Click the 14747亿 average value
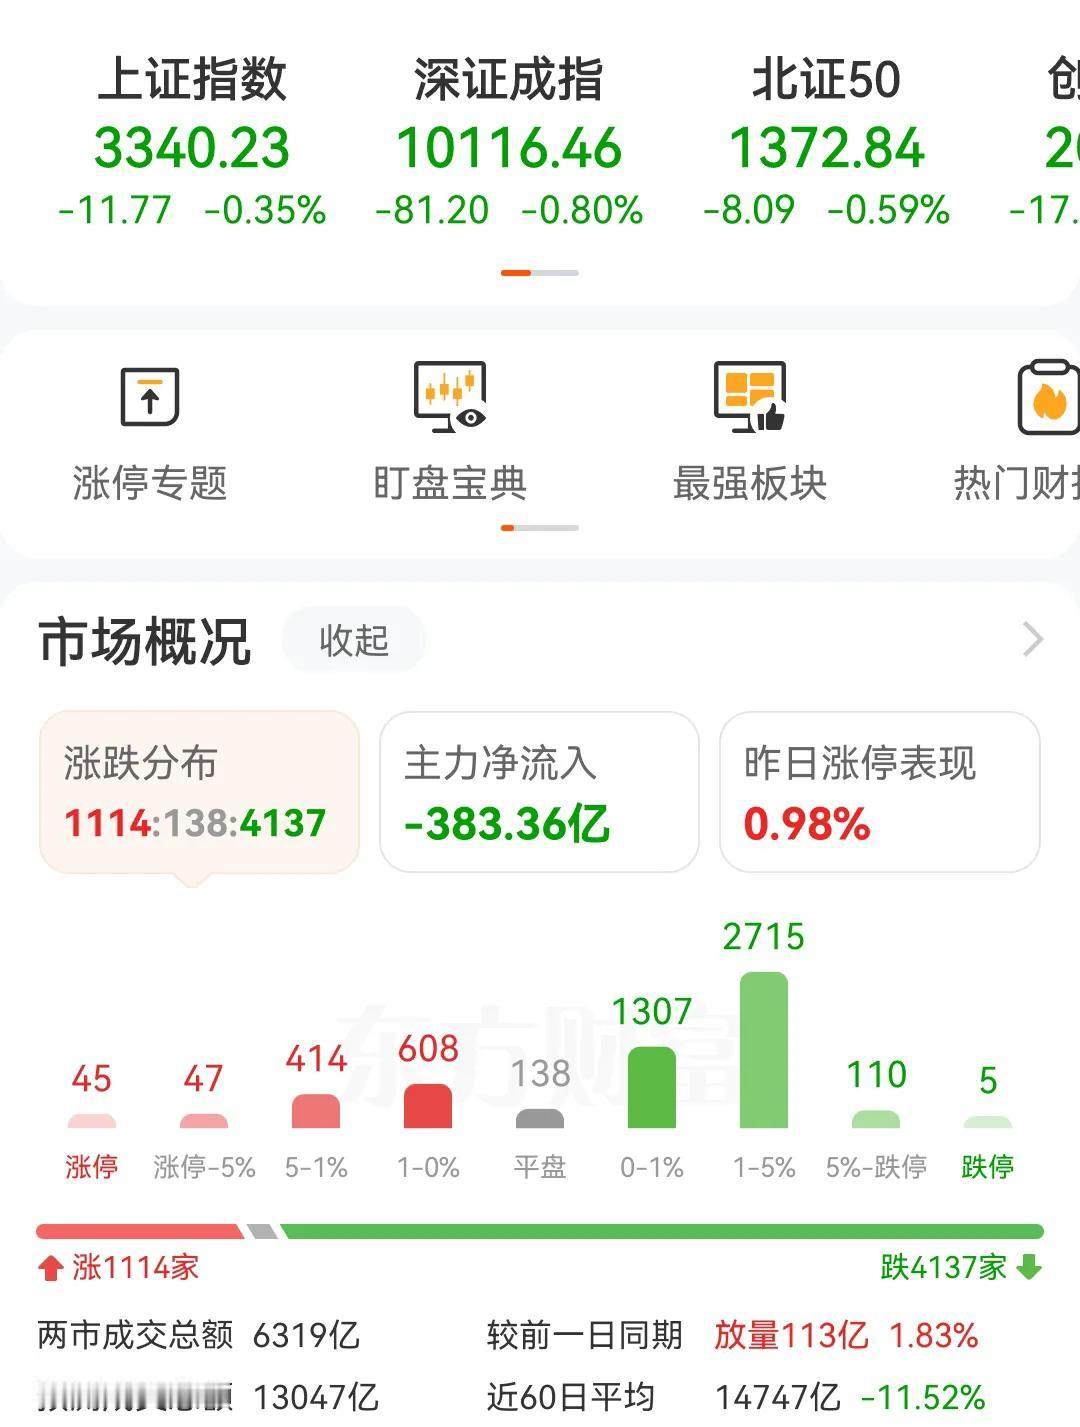1080x1427 pixels. coord(778,1397)
